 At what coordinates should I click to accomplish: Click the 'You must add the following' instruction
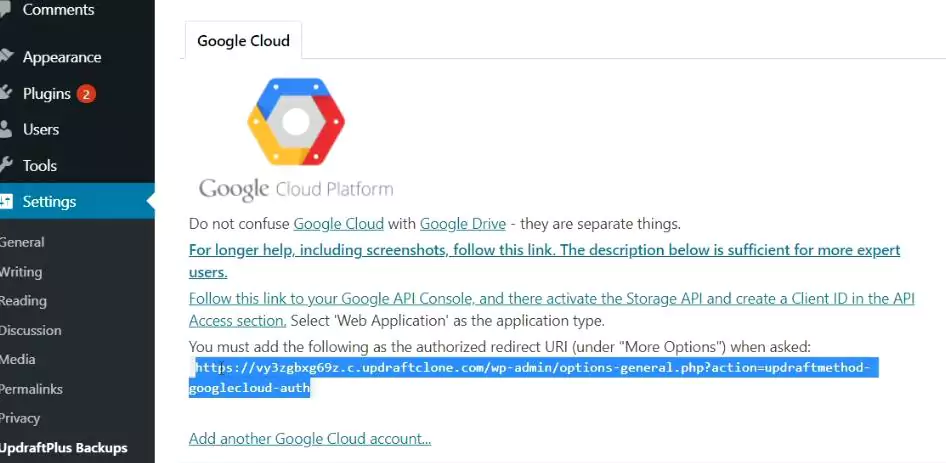coord(500,346)
